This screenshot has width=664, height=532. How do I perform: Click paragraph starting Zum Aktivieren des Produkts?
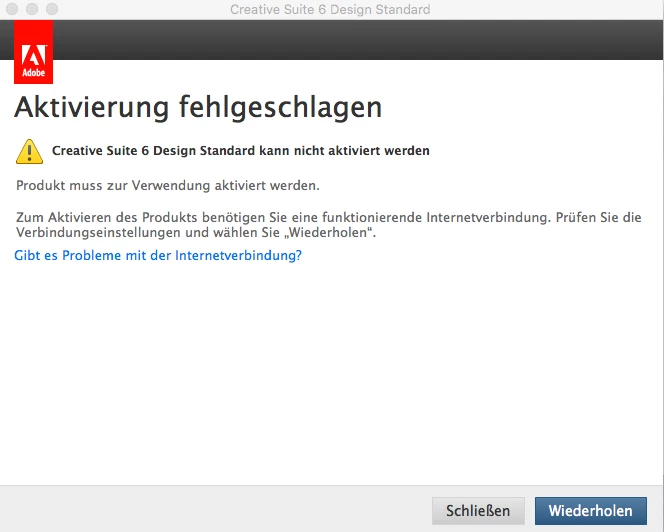[329, 225]
